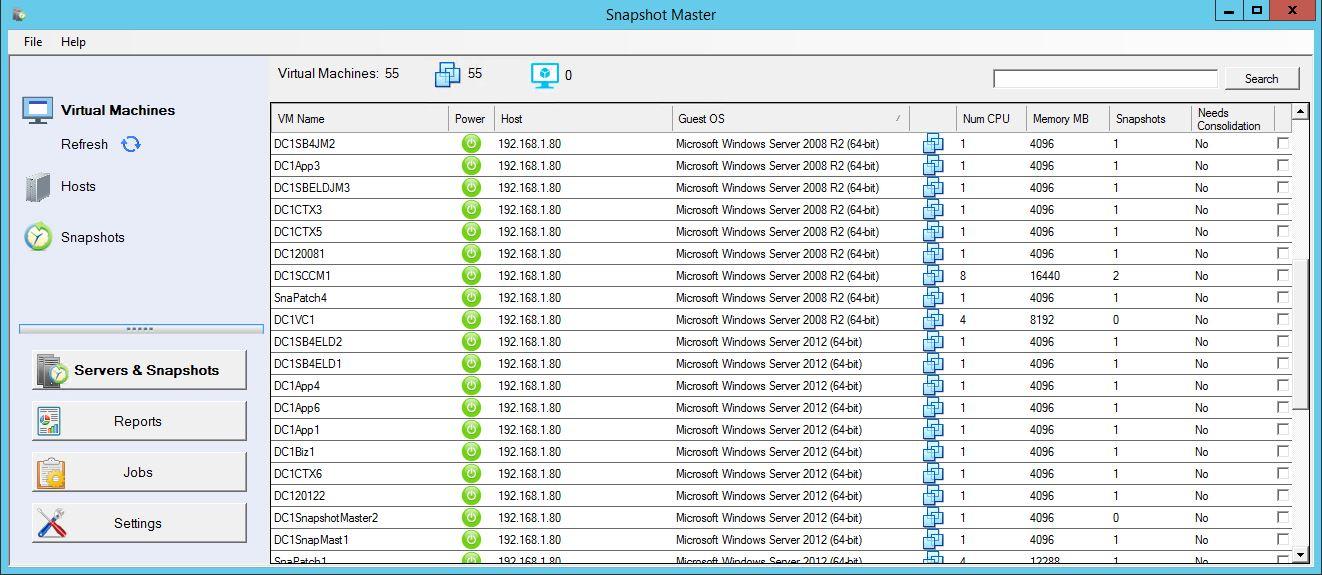
Task: Open the Jobs section
Action: pos(139,472)
